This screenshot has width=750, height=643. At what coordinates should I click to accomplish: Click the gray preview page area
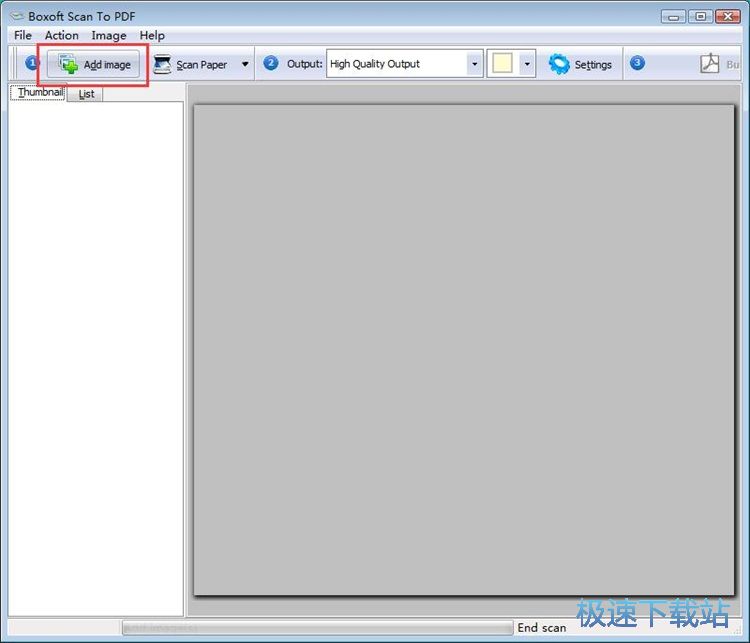coord(463,350)
